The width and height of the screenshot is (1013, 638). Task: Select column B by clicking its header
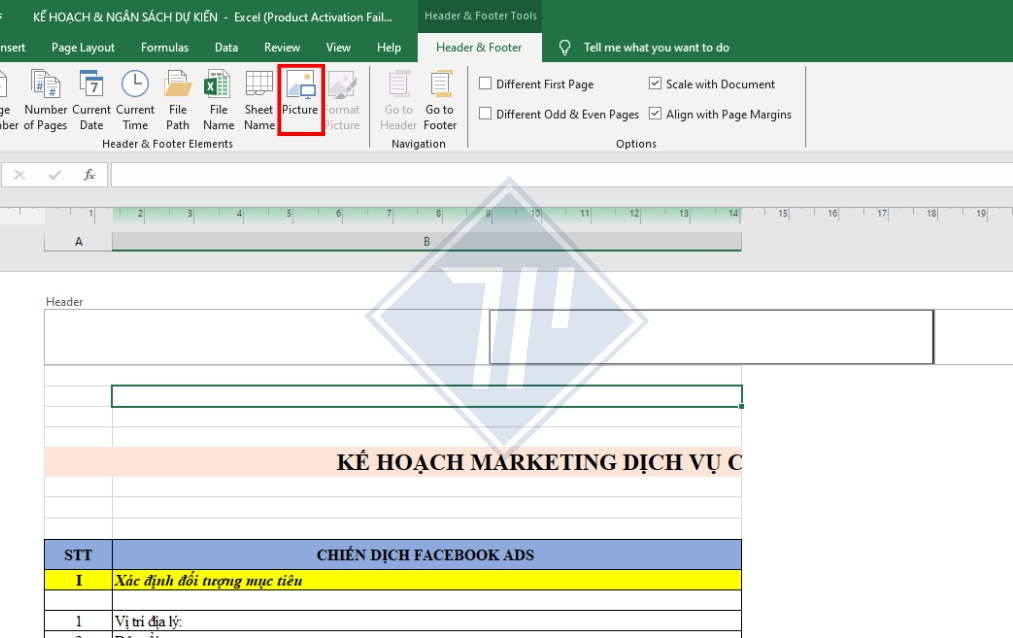(x=426, y=240)
